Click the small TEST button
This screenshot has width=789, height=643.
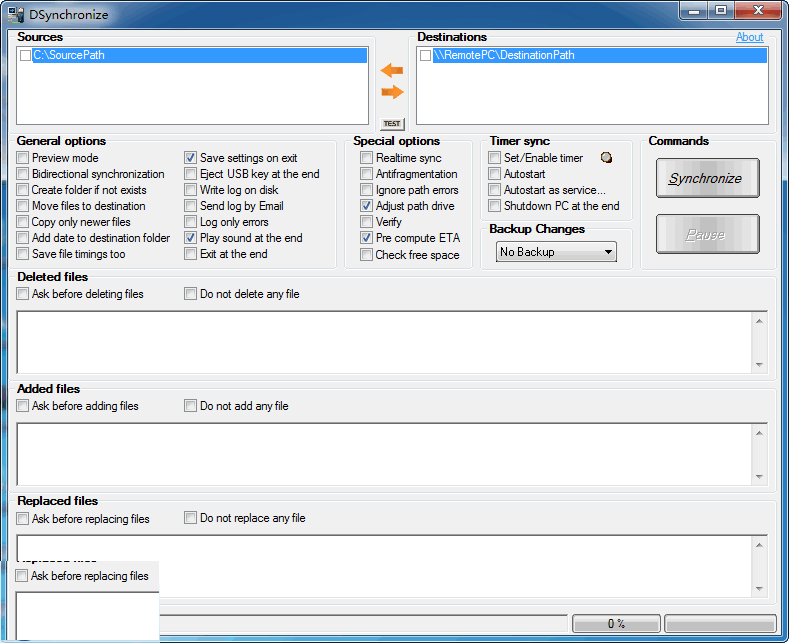pyautogui.click(x=392, y=124)
